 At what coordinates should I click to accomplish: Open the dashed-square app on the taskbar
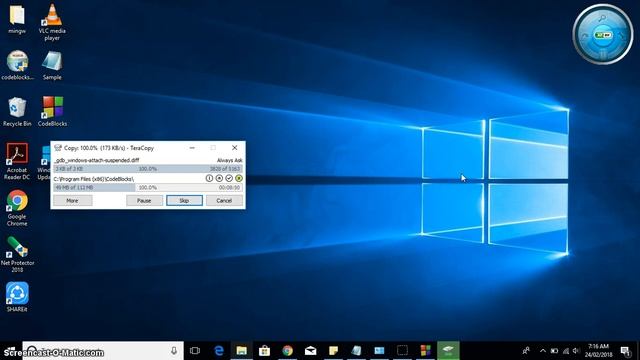point(402,351)
